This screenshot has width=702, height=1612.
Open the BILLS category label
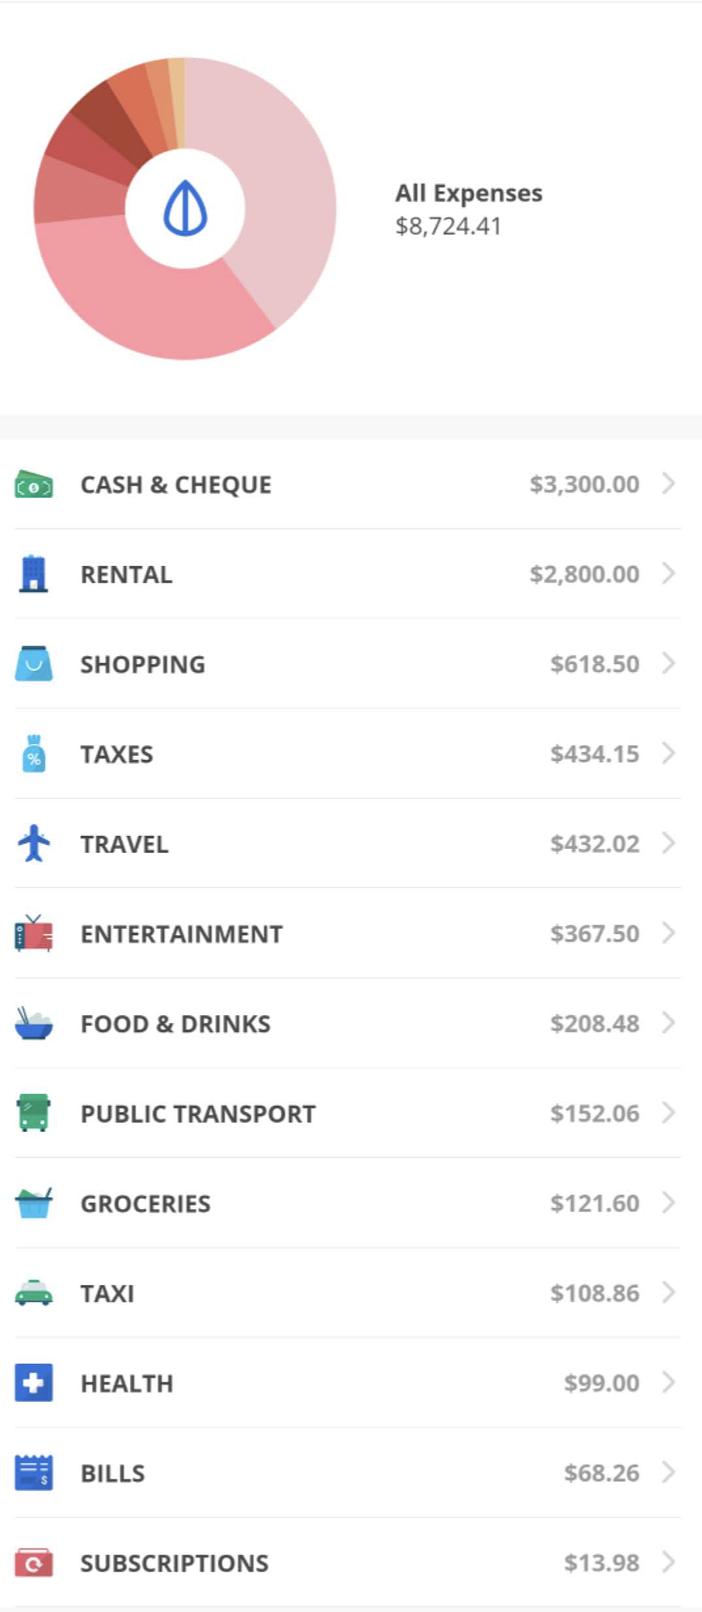pos(112,1473)
